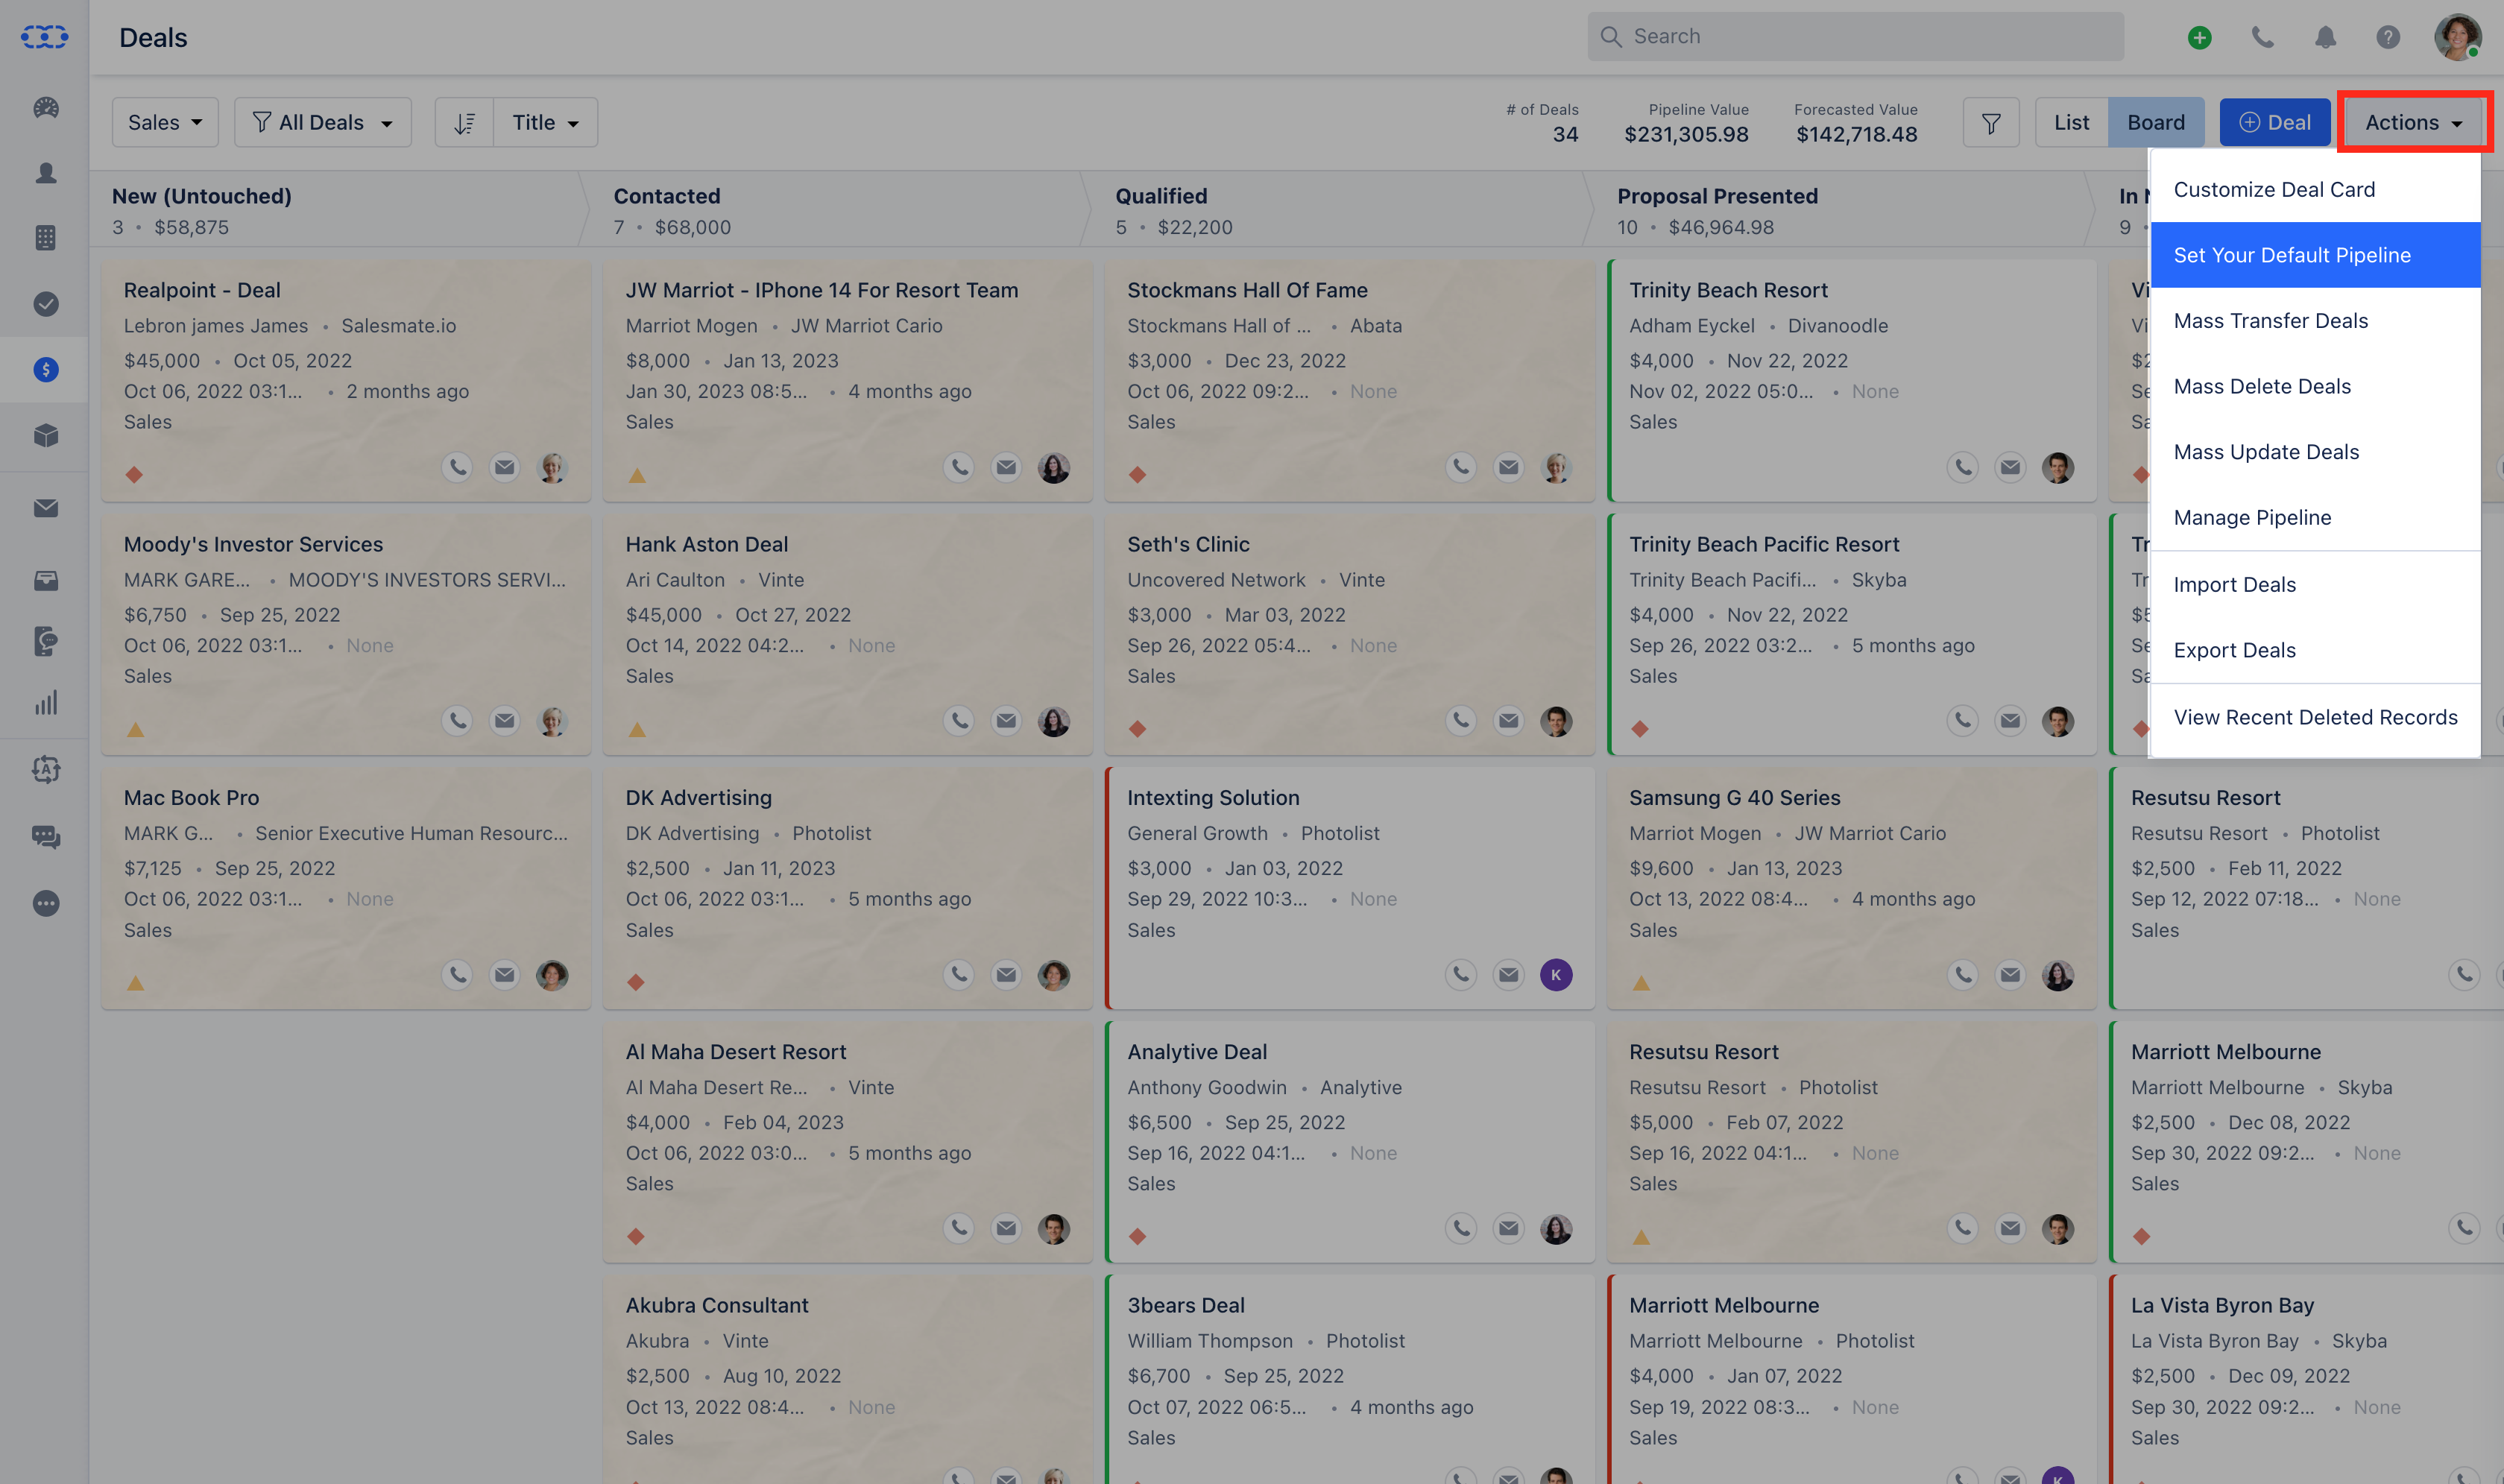Click the blue add Deal button
This screenshot has width=2504, height=1484.
[x=2275, y=122]
